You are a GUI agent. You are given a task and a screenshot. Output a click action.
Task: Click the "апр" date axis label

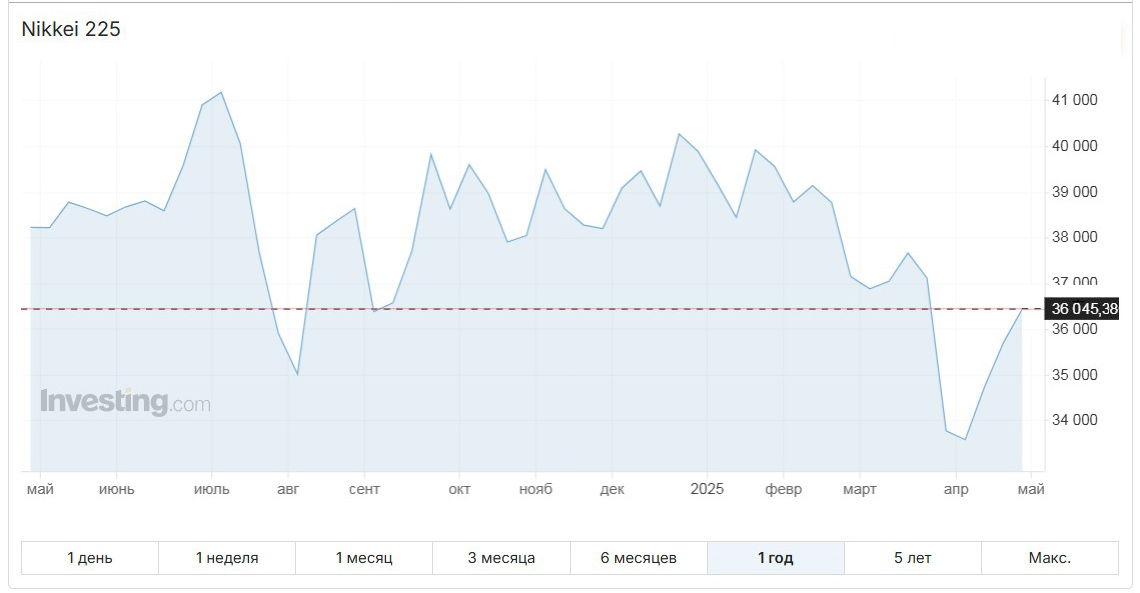pos(955,489)
